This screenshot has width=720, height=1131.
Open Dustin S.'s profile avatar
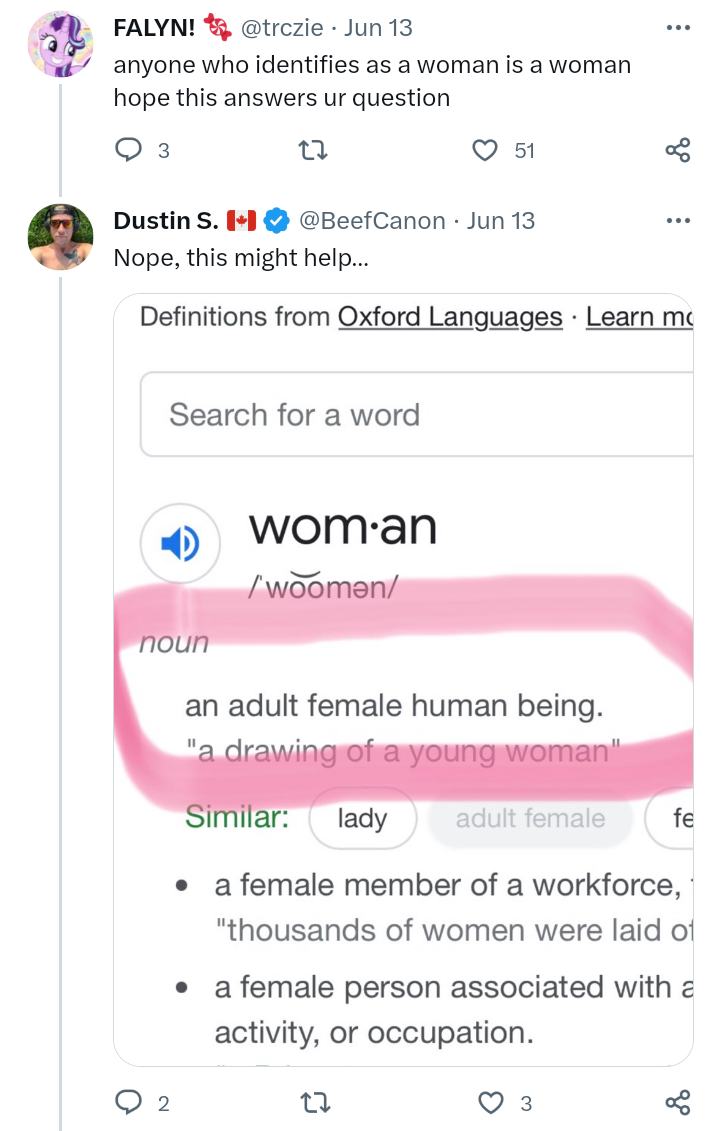click(x=60, y=237)
